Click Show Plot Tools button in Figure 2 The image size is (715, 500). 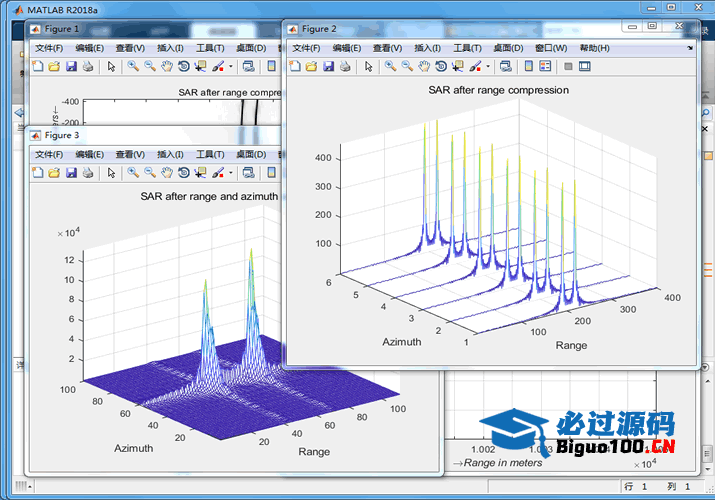point(585,67)
